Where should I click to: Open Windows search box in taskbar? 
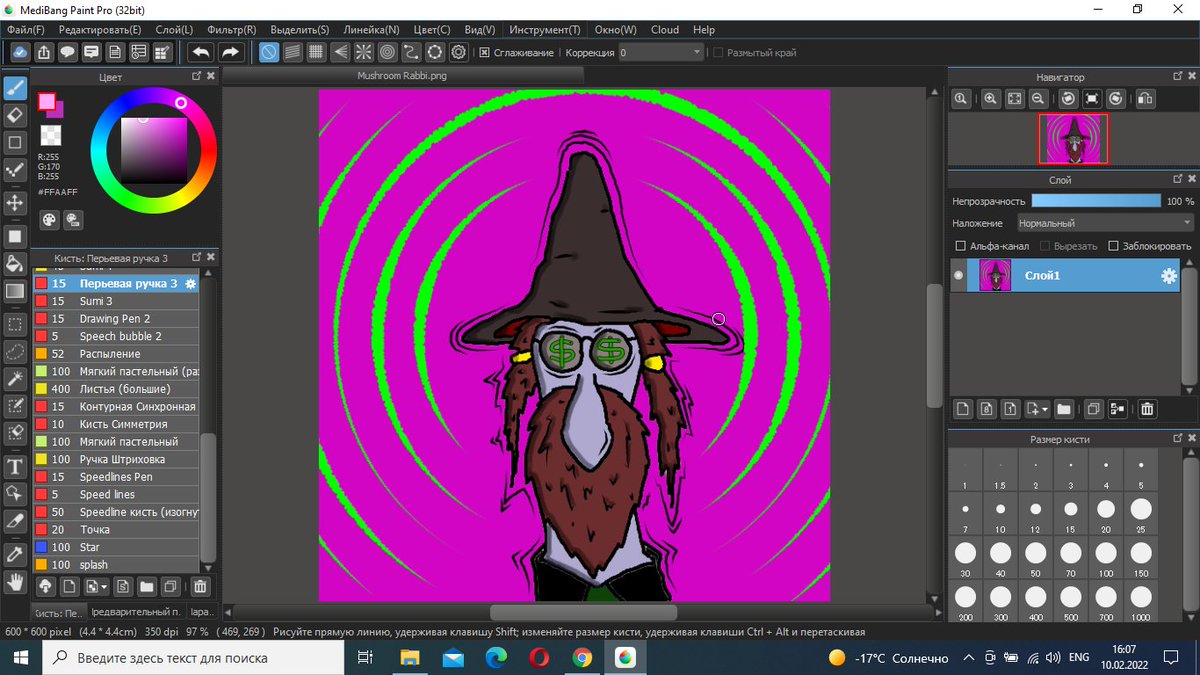(x=192, y=658)
